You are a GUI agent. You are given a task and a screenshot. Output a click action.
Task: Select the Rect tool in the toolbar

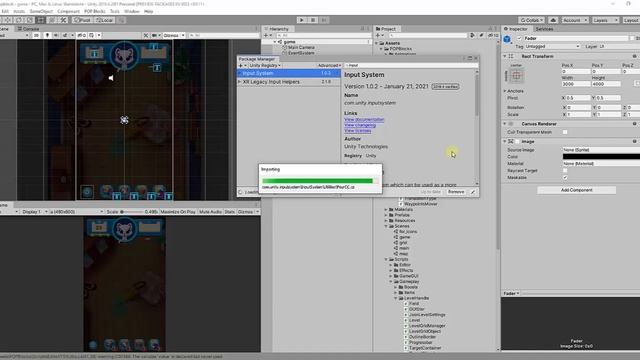[x=41, y=20]
